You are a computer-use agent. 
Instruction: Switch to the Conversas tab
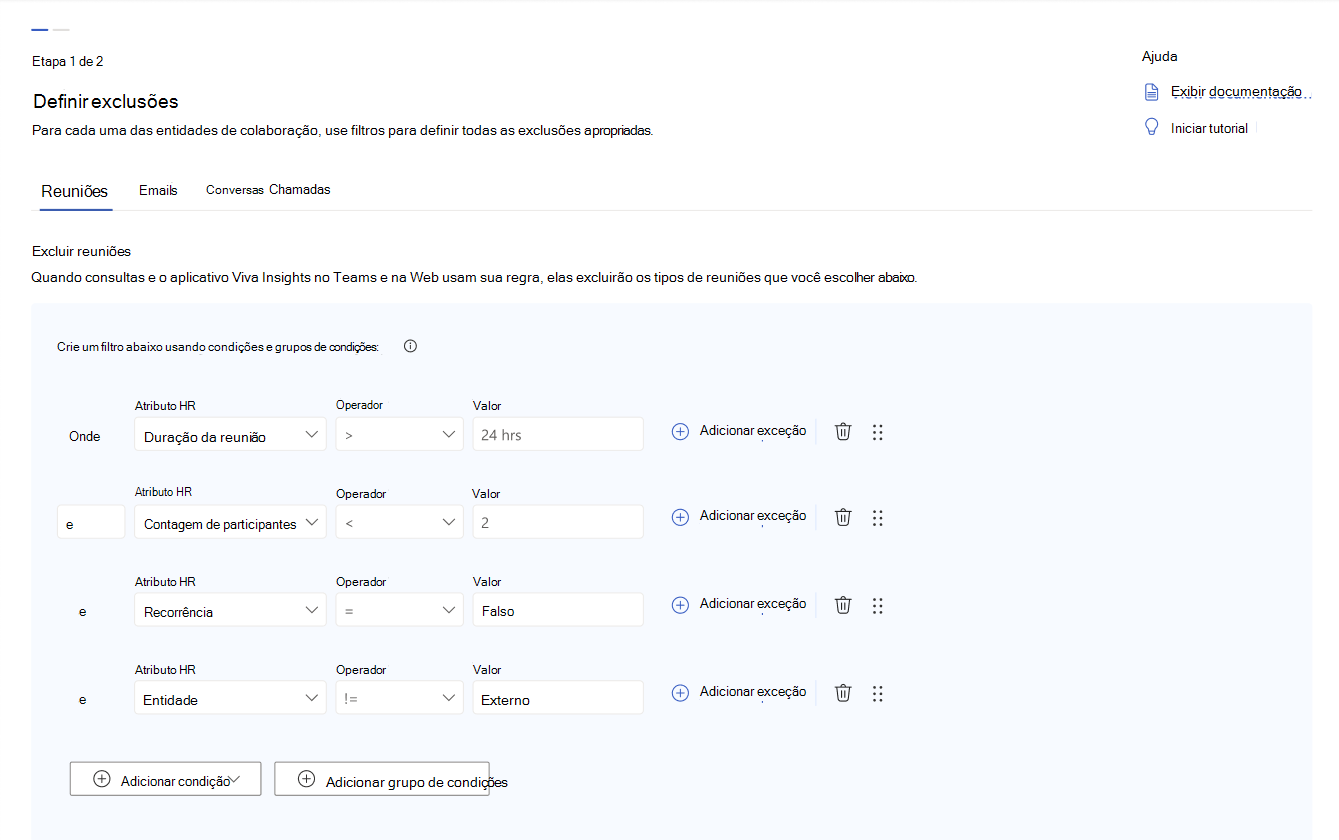coord(236,190)
